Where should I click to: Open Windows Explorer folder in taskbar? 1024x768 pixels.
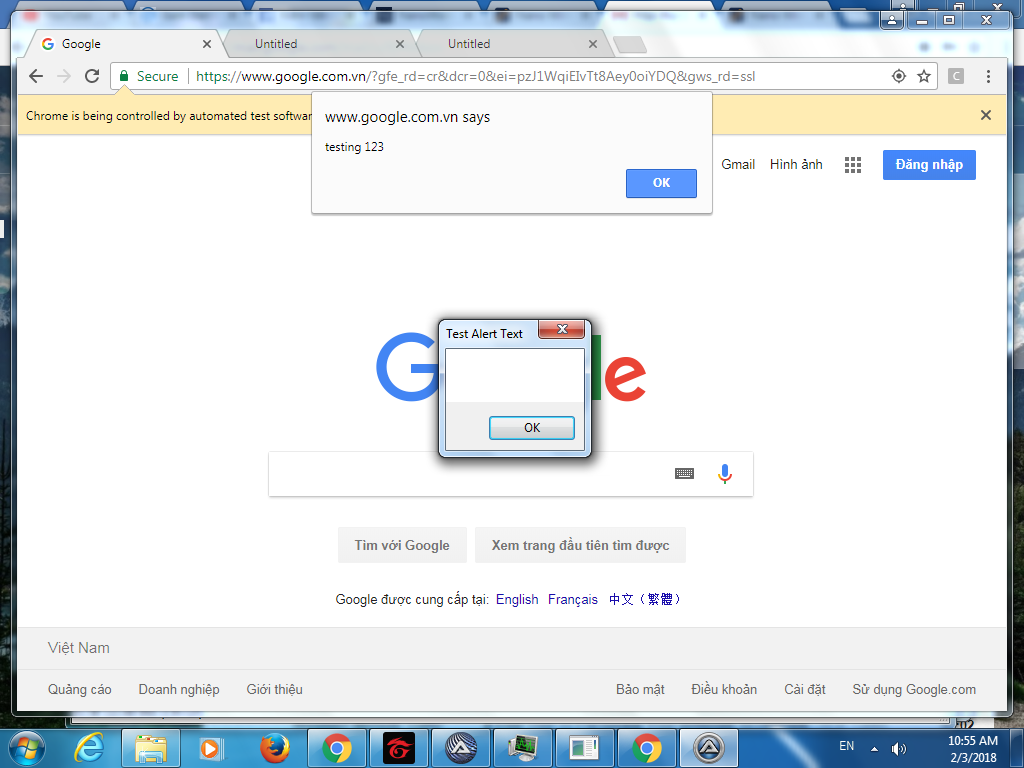(x=151, y=748)
